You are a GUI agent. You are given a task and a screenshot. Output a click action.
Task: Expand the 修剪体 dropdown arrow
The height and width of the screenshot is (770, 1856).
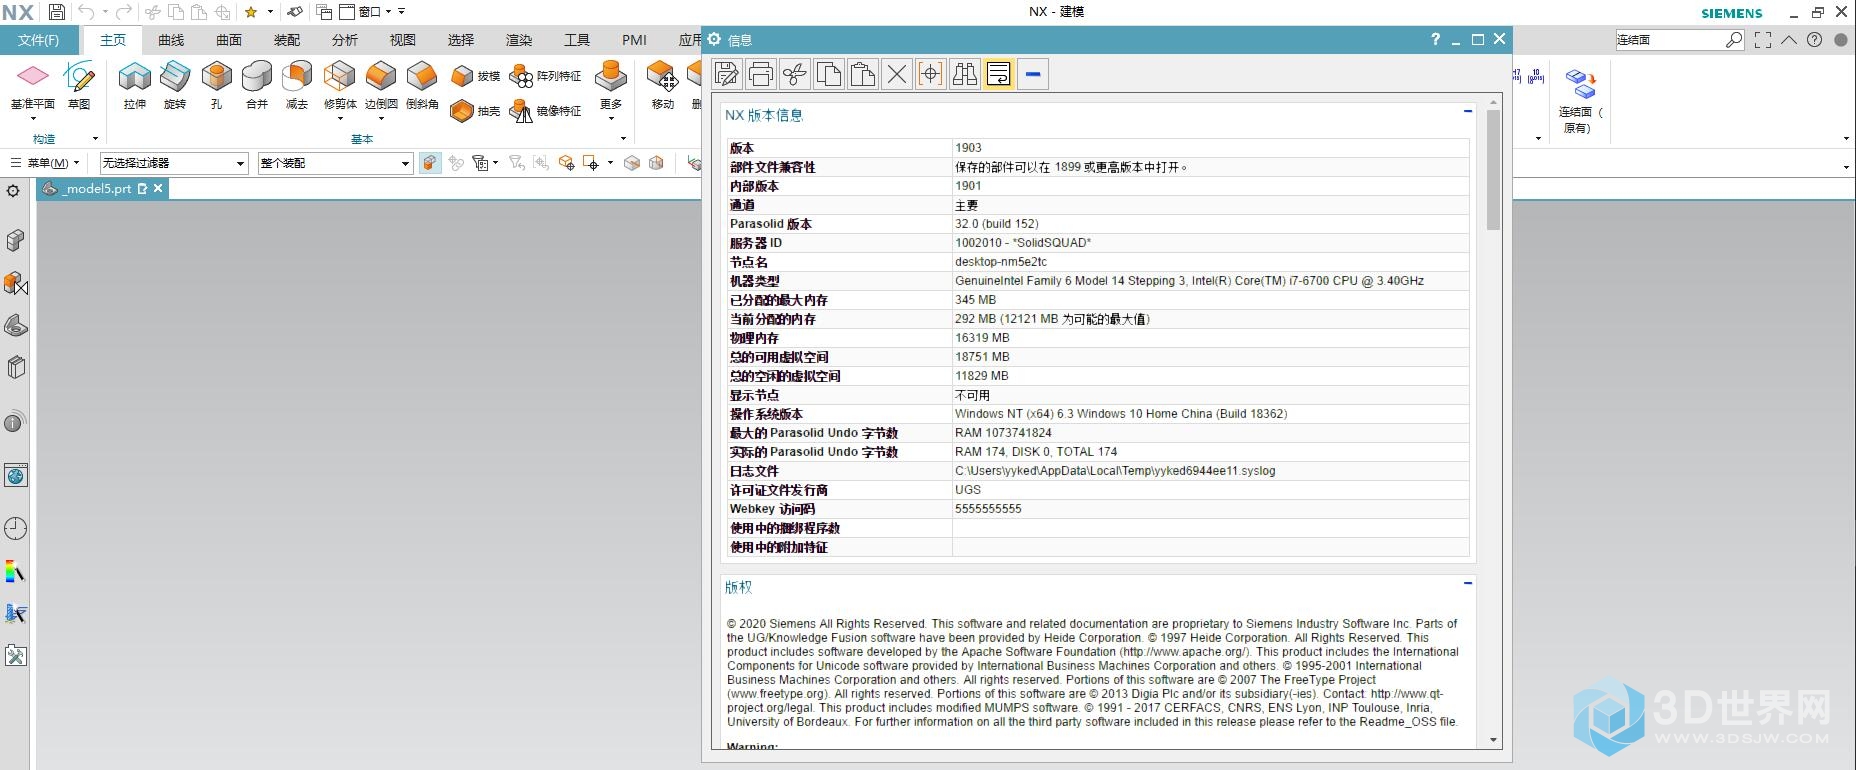(x=340, y=118)
